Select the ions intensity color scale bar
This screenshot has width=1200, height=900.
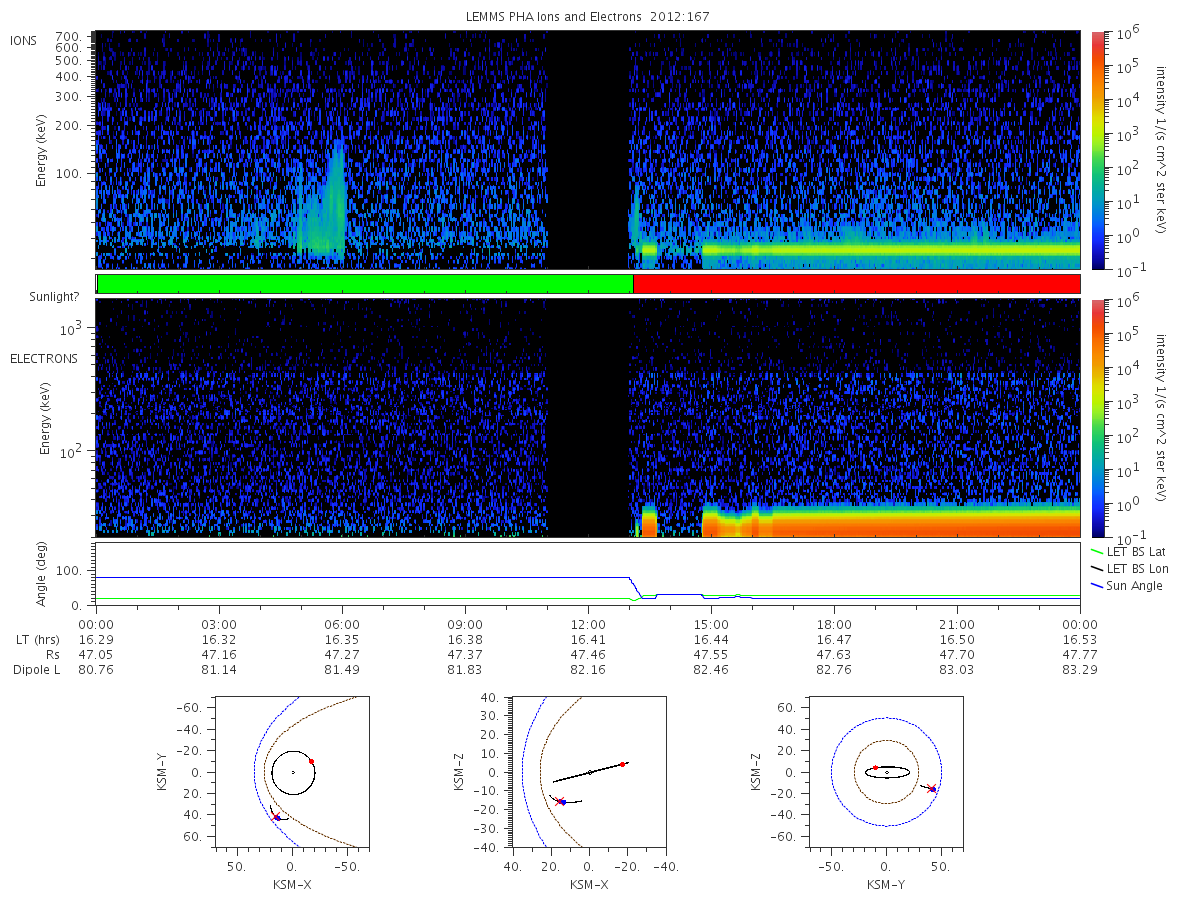point(1097,150)
